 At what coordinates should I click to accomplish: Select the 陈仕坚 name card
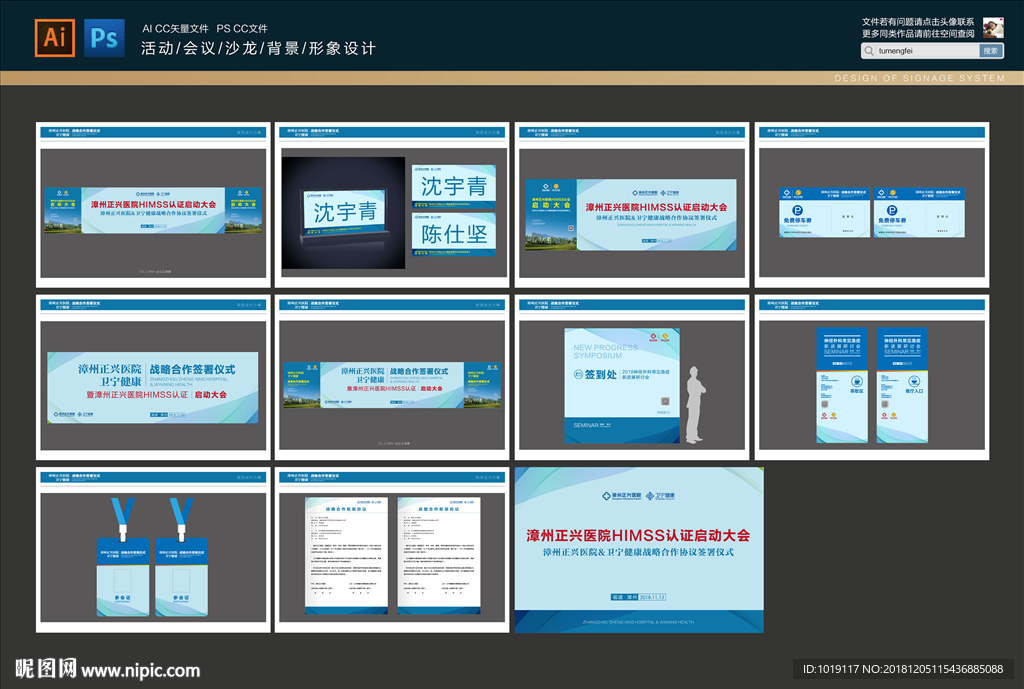click(x=454, y=234)
